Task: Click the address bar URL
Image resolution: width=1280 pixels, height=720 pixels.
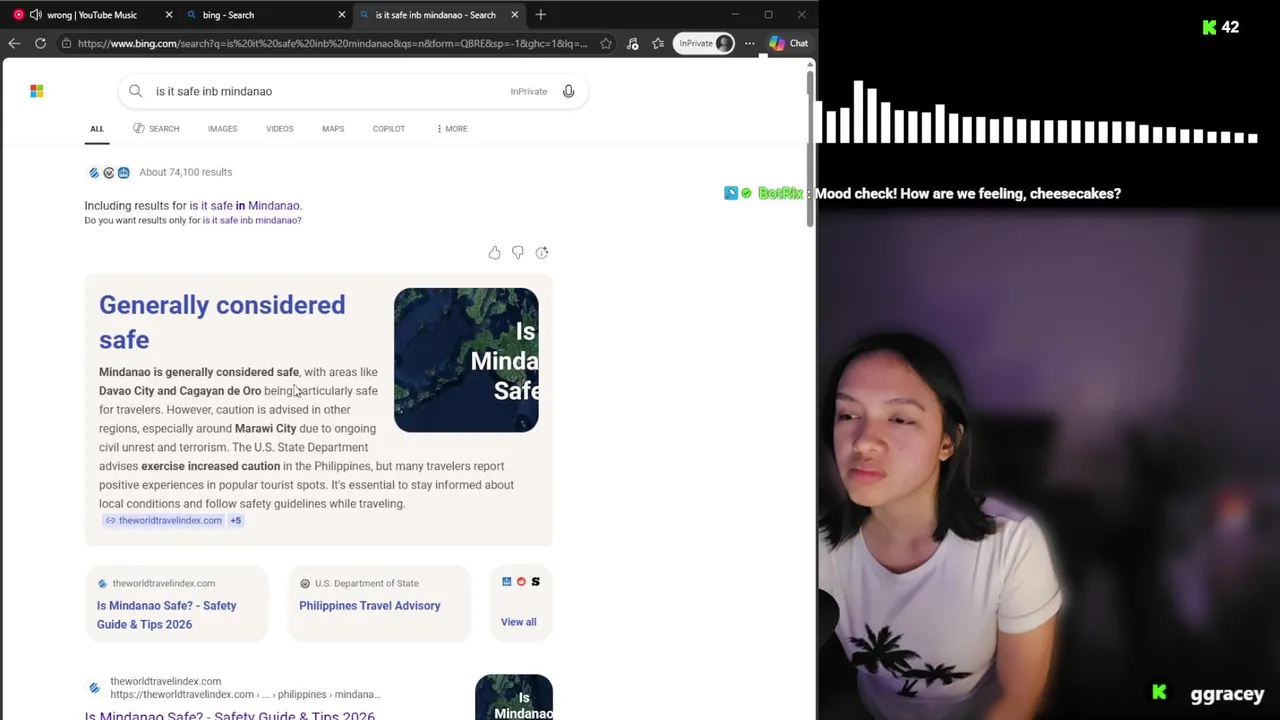Action: [332, 43]
